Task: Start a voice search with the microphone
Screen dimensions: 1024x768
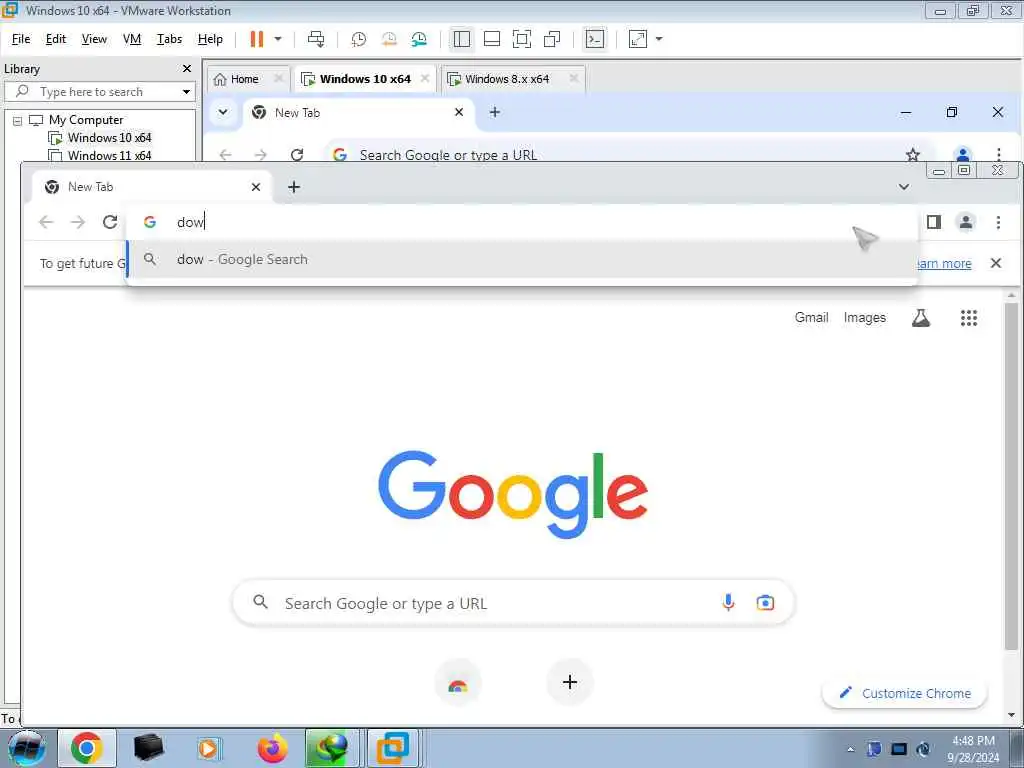Action: (x=728, y=602)
